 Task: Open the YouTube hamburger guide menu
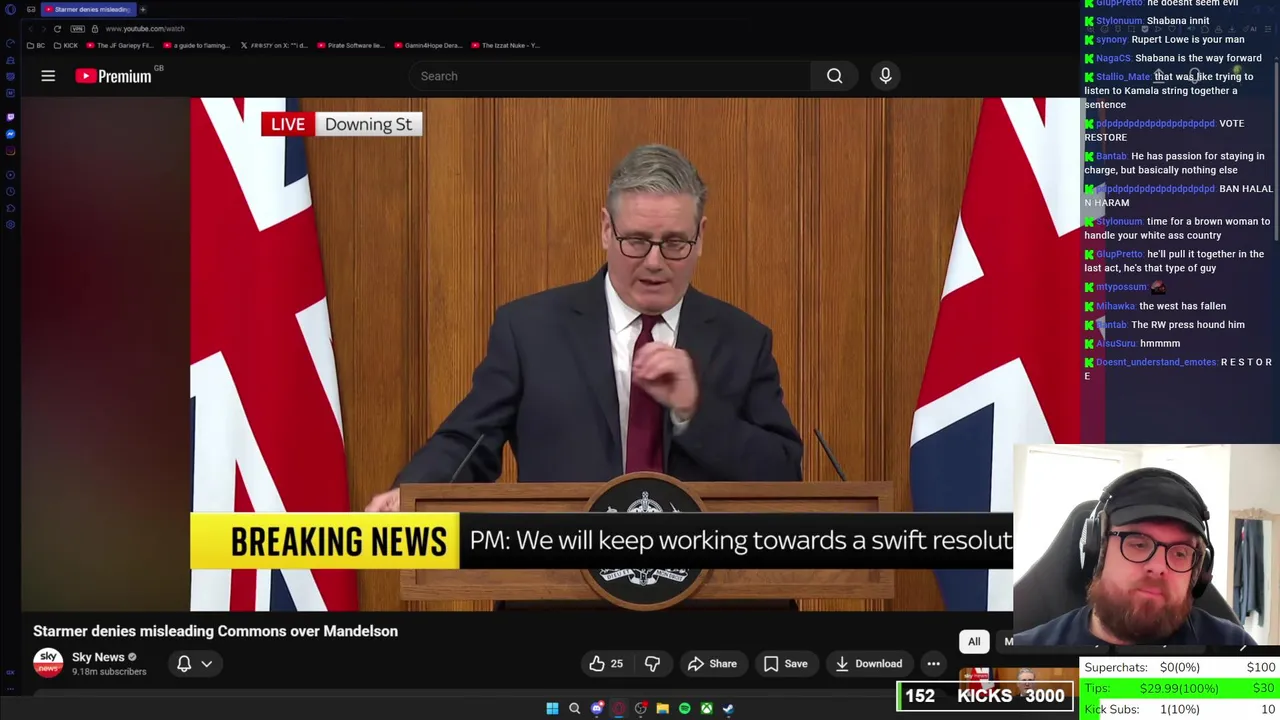pos(48,76)
